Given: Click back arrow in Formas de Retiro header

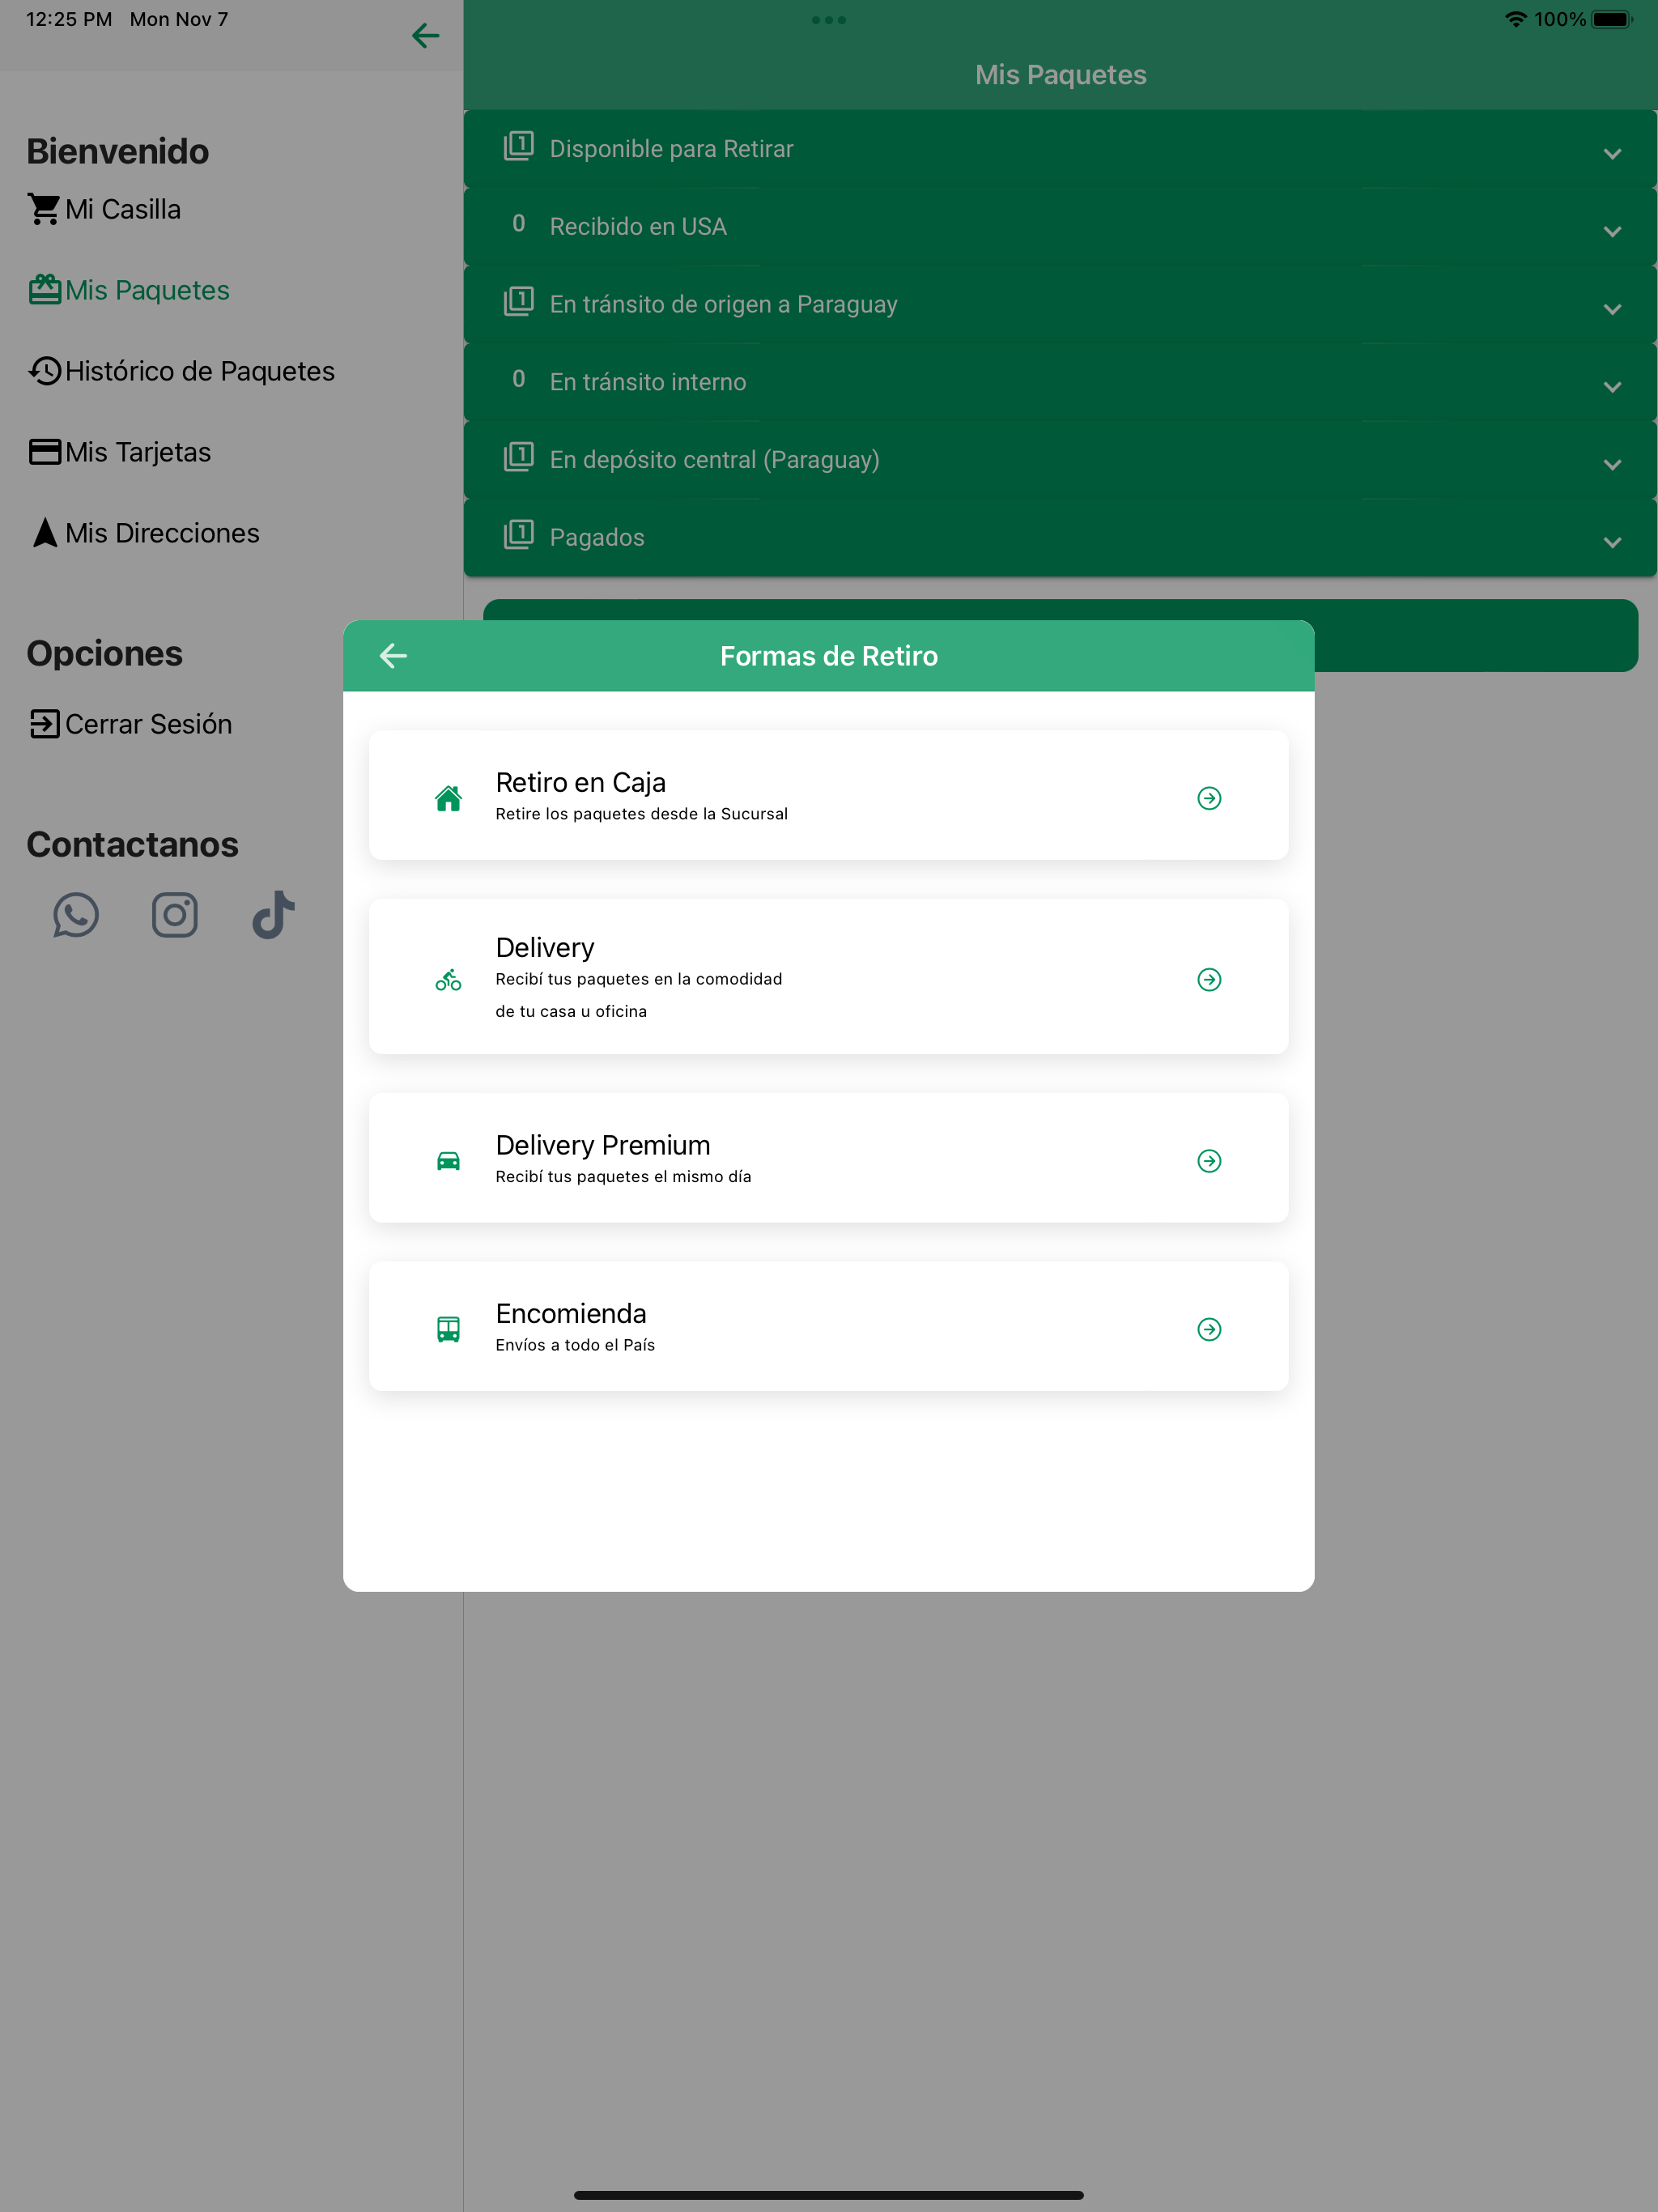Looking at the screenshot, I should (393, 656).
